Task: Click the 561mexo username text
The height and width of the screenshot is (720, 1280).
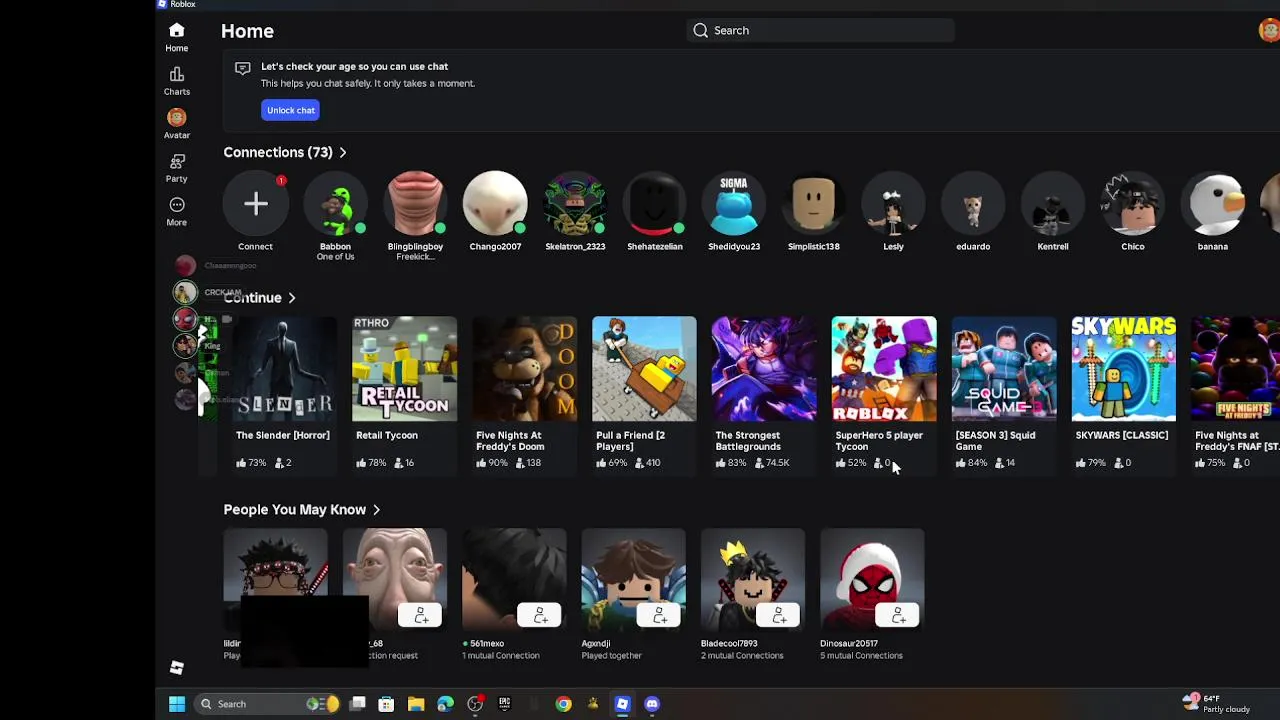Action: (487, 644)
